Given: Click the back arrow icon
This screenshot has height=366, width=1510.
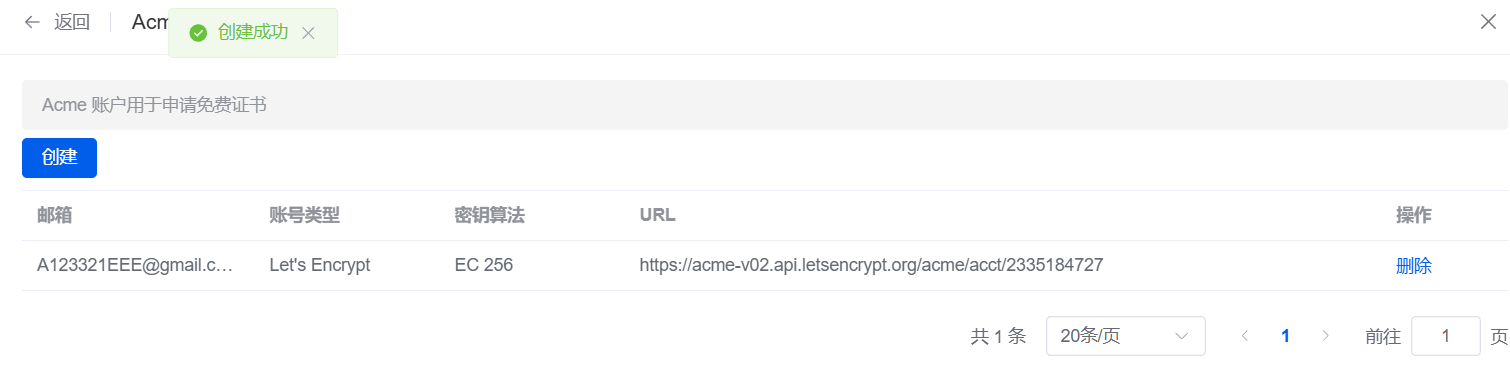Looking at the screenshot, I should [x=32, y=22].
